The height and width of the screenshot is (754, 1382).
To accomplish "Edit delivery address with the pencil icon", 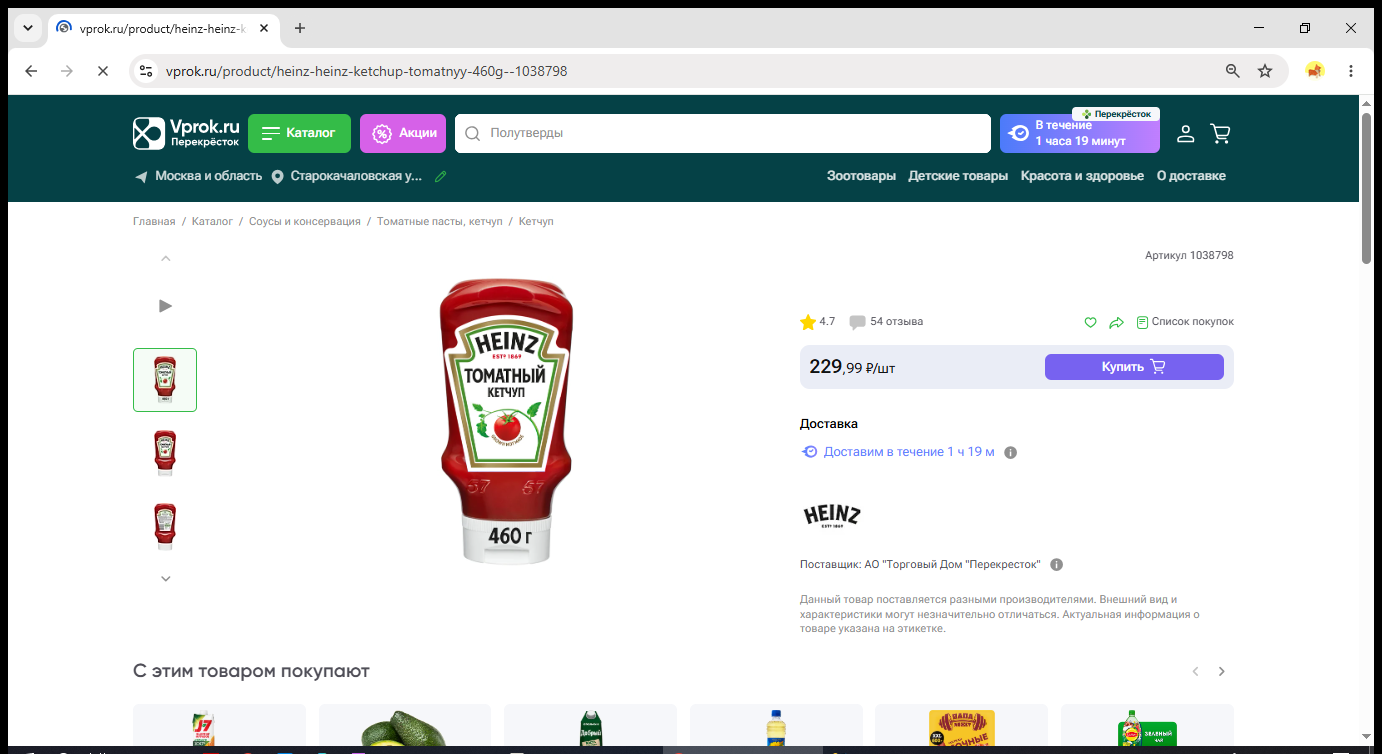I will tap(441, 176).
